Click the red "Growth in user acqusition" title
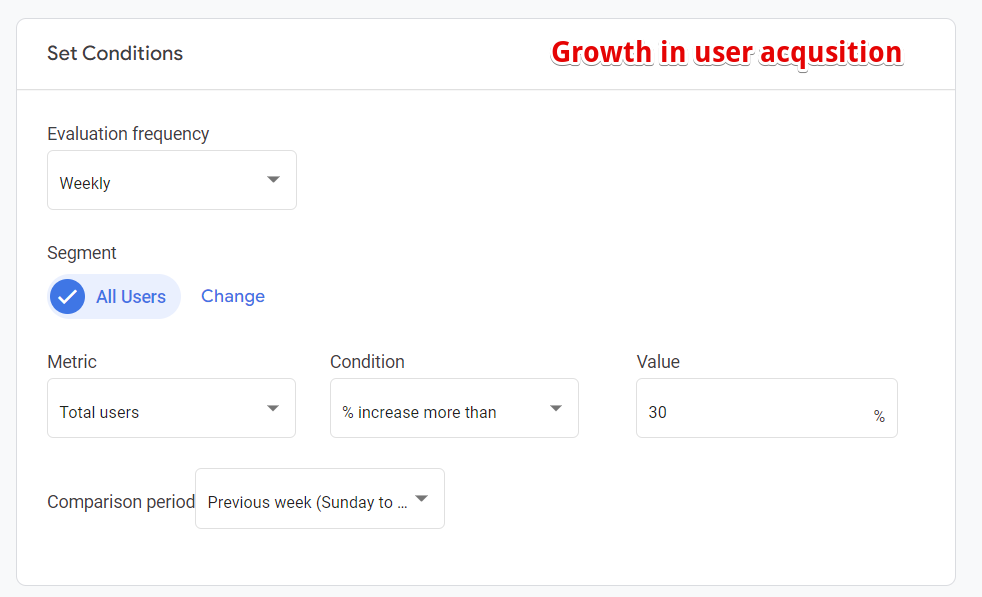 click(x=726, y=52)
